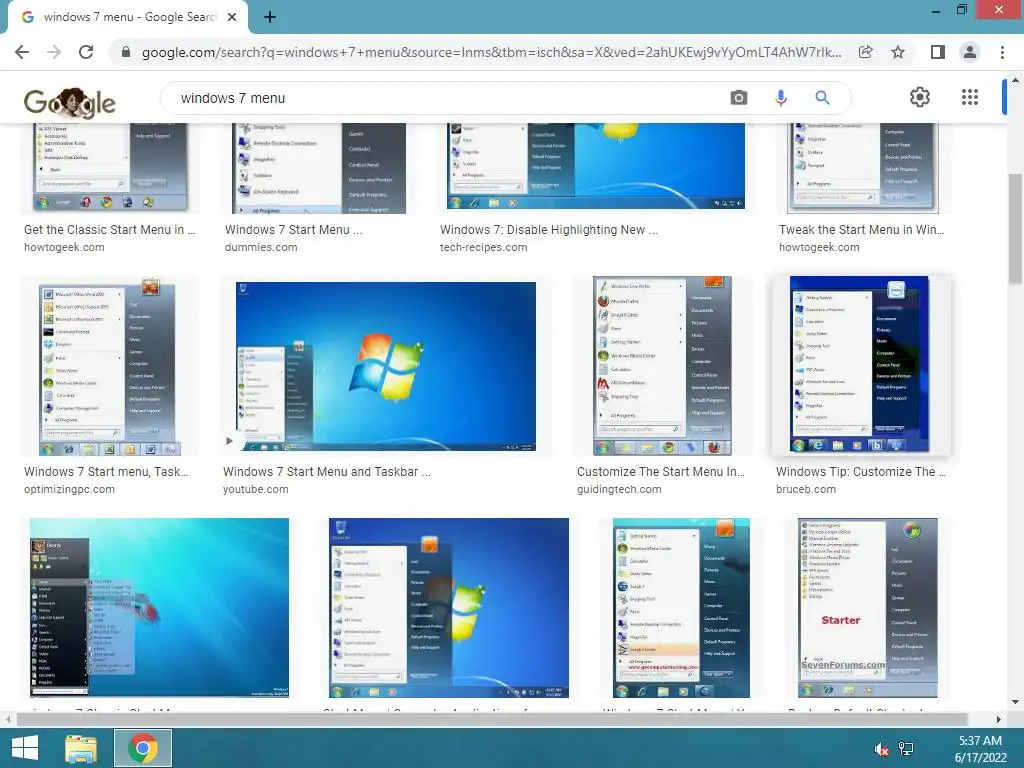Go to Google home via doodle logo
The height and width of the screenshot is (768, 1024).
coord(69,103)
